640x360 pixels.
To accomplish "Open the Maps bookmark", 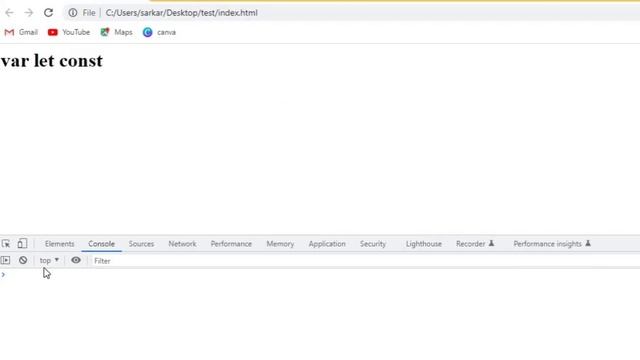I will click(116, 32).
